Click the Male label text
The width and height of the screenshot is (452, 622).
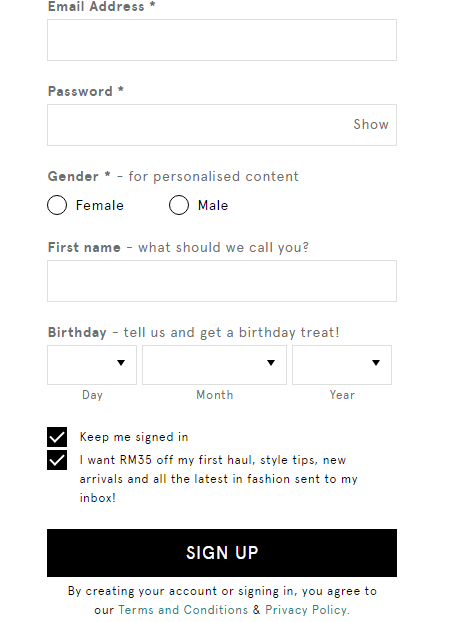pyautogui.click(x=213, y=205)
